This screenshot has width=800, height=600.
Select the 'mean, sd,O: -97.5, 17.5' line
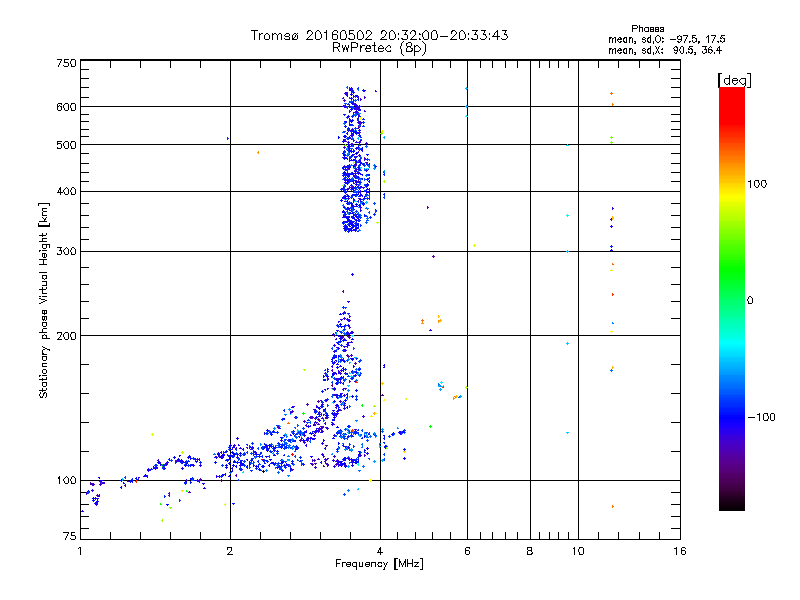coord(666,39)
